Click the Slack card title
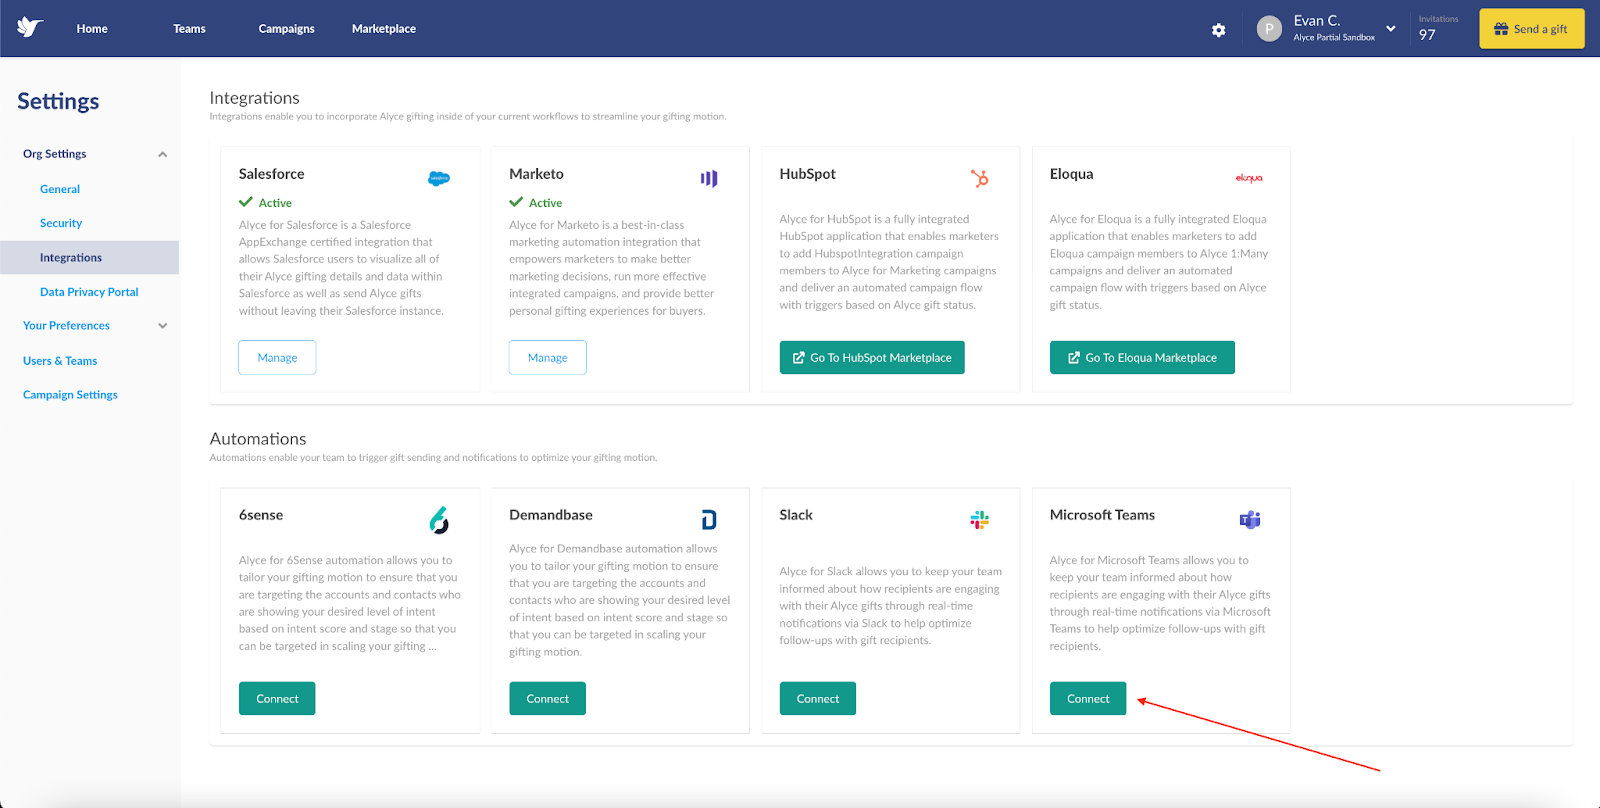The image size is (1600, 808). (796, 515)
